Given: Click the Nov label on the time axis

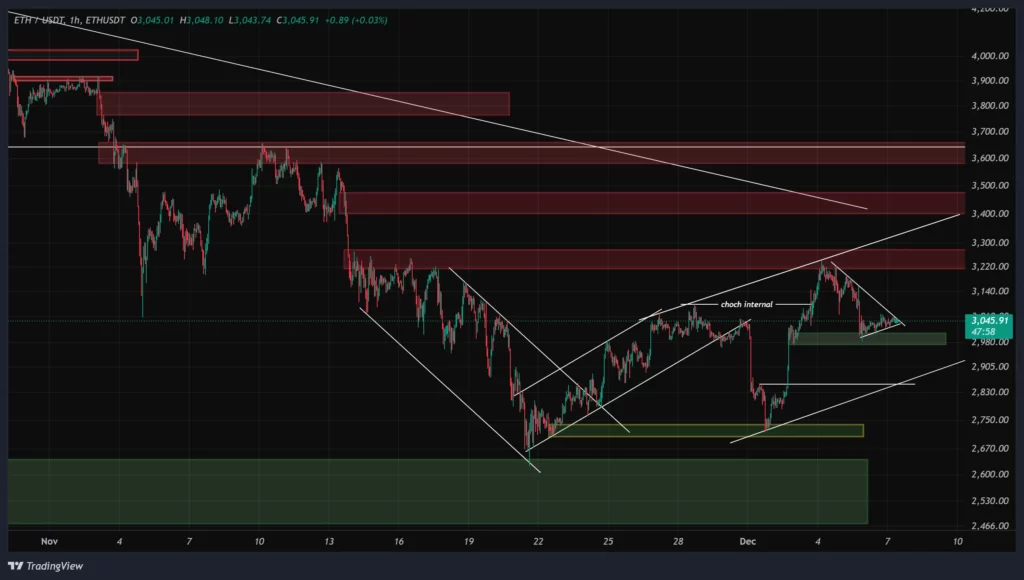Looking at the screenshot, I should (x=50, y=542).
